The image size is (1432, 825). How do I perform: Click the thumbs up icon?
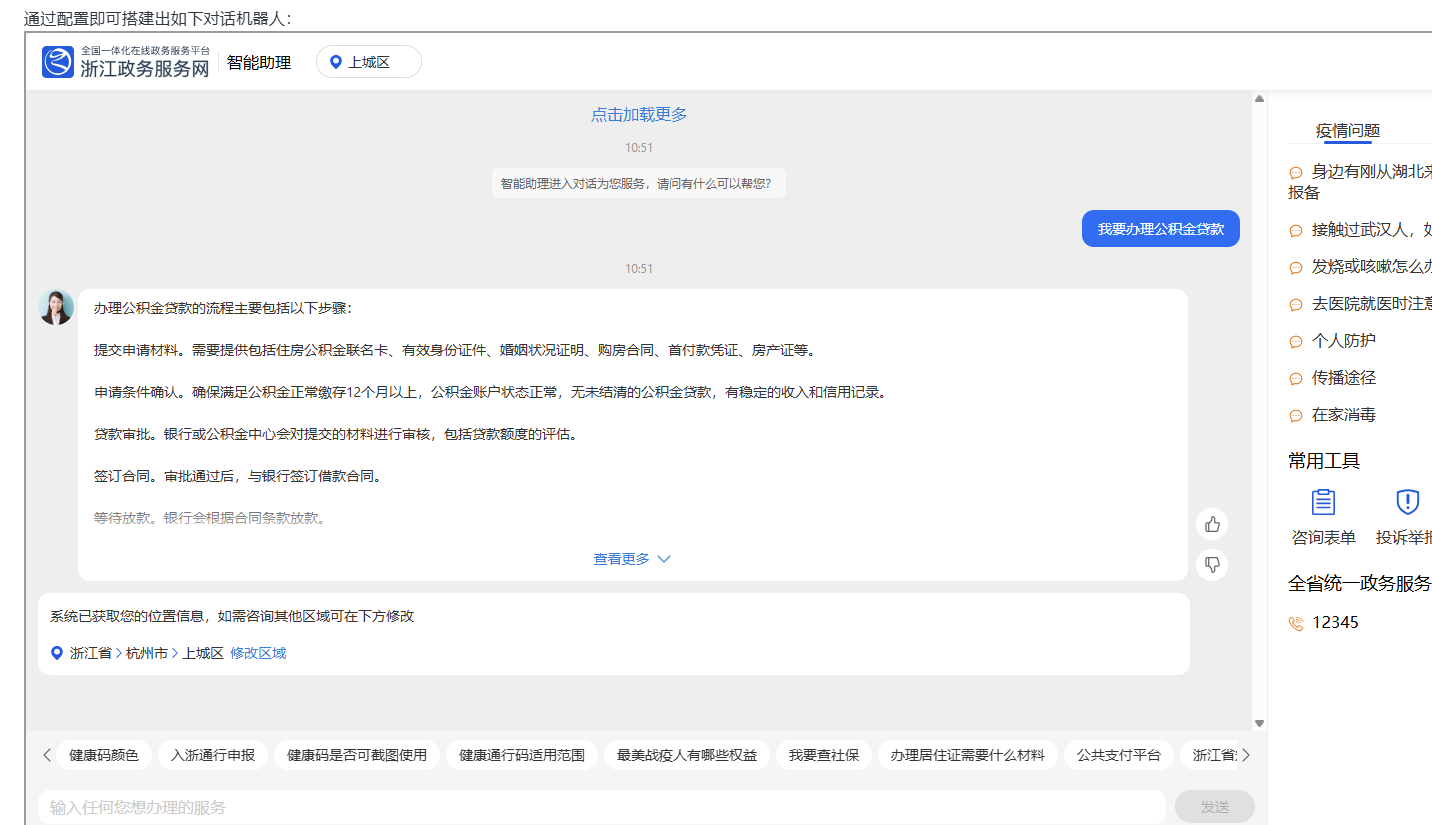1212,524
